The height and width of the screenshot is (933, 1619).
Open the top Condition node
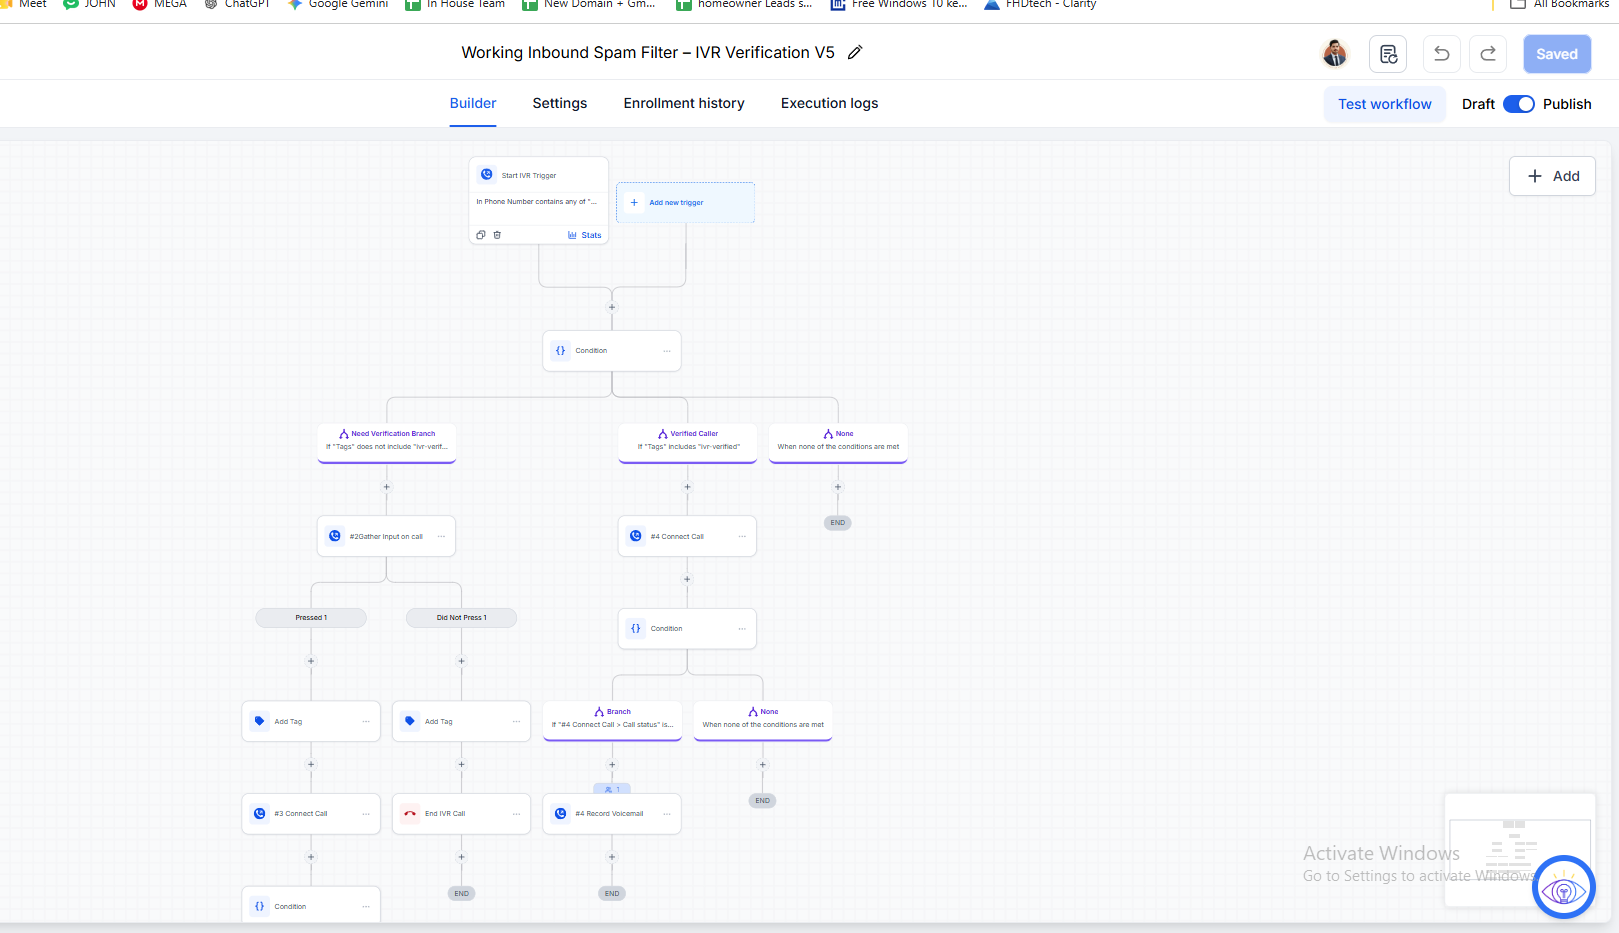612,351
